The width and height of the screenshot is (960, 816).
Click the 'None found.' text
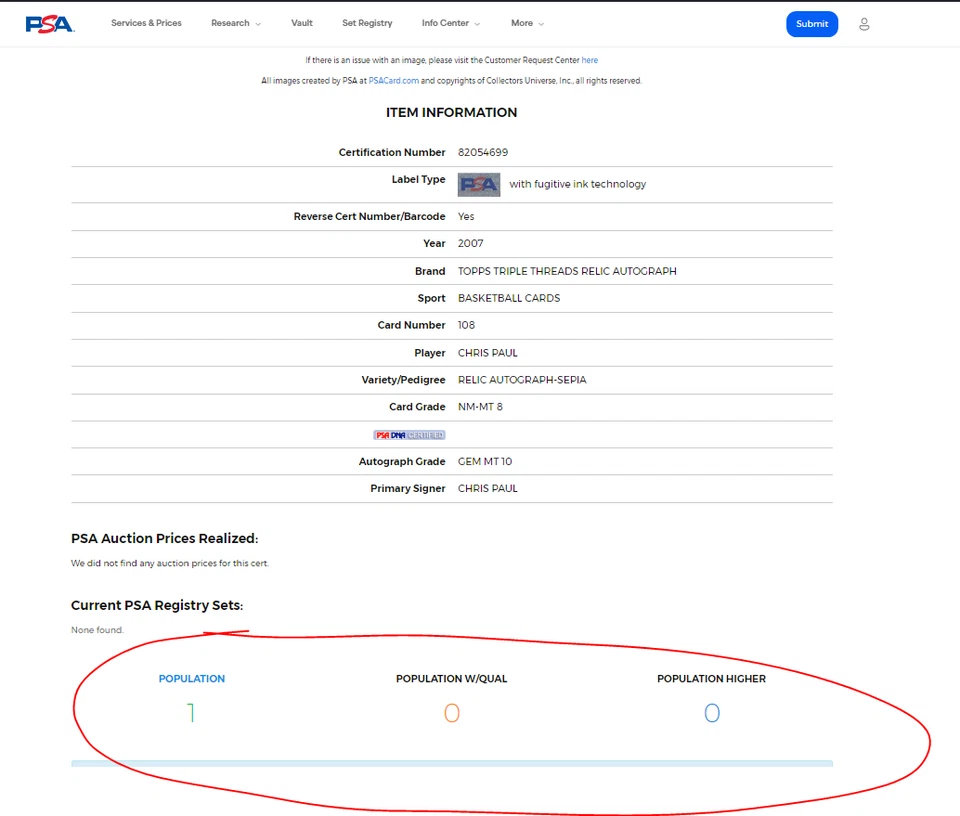(97, 630)
